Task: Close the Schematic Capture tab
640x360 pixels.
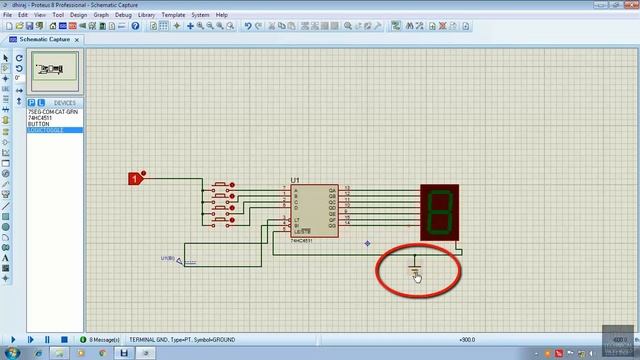Action: coord(77,40)
